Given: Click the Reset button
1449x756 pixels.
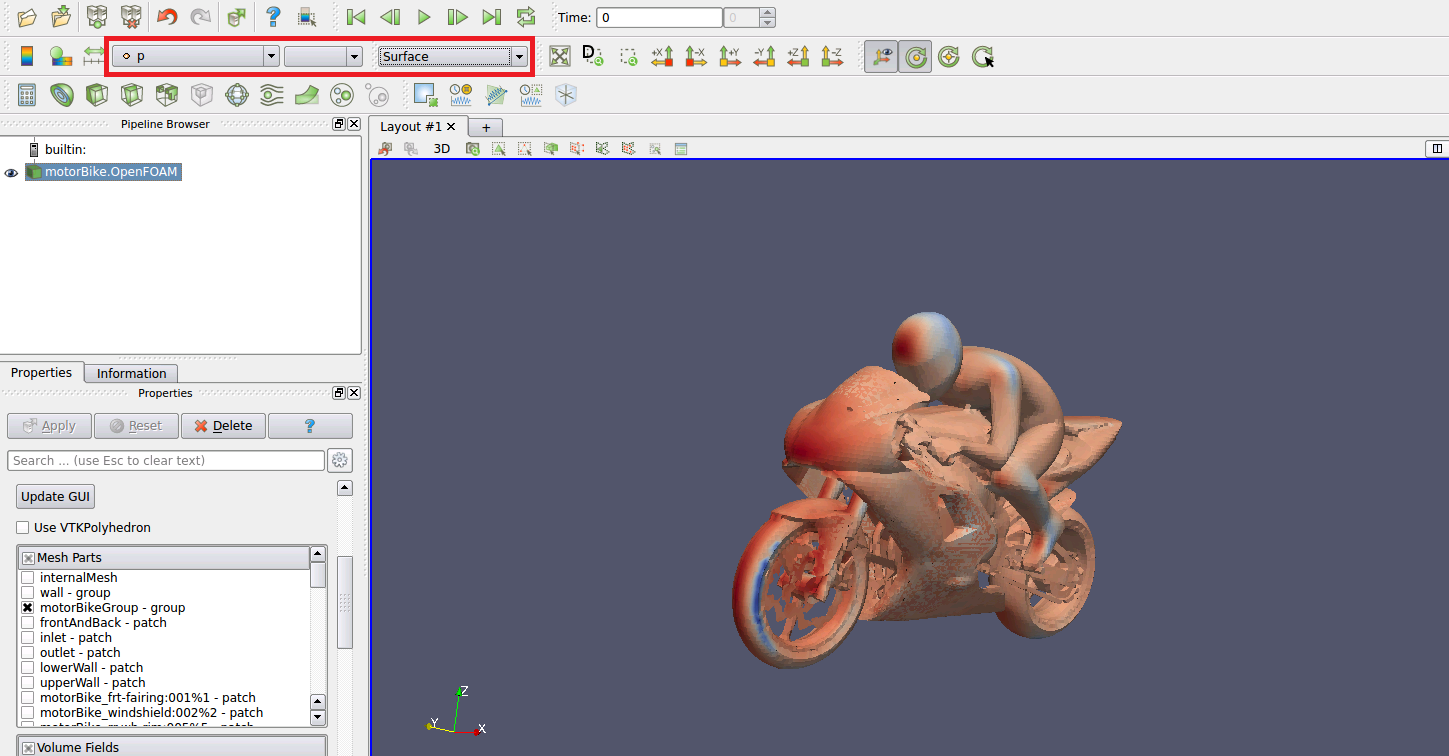Looking at the screenshot, I should [x=136, y=426].
